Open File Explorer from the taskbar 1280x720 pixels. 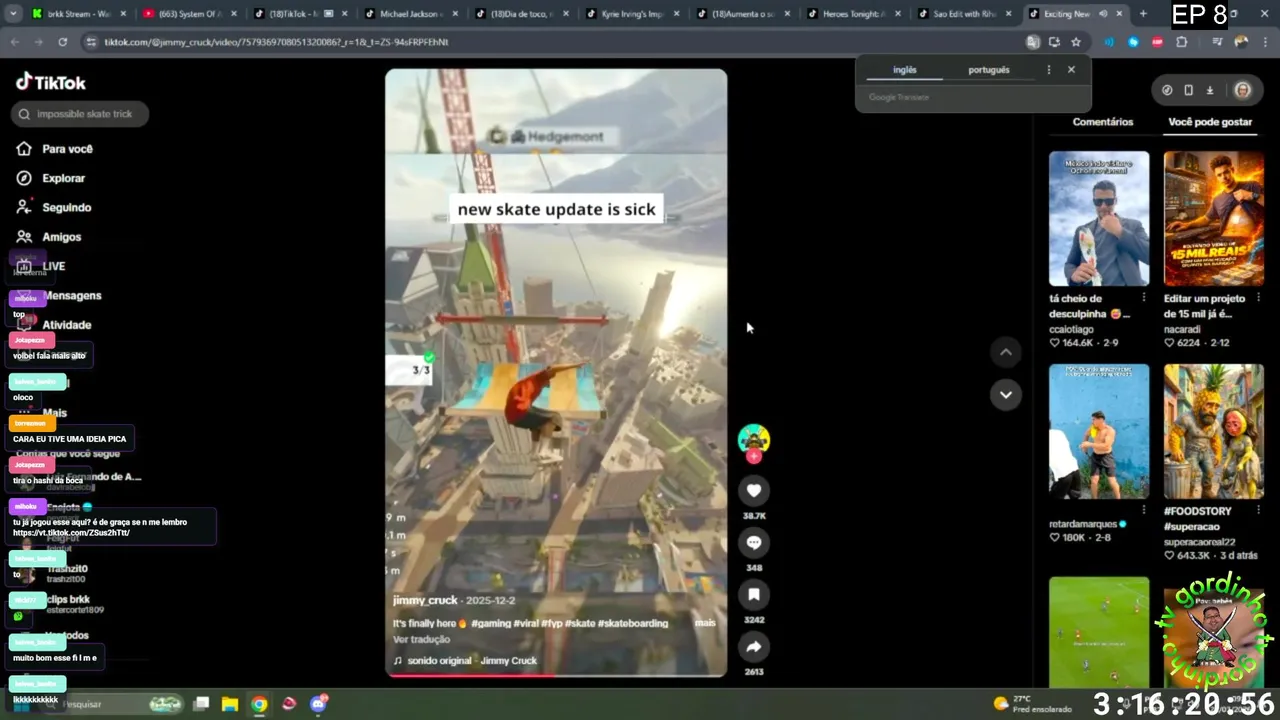230,704
